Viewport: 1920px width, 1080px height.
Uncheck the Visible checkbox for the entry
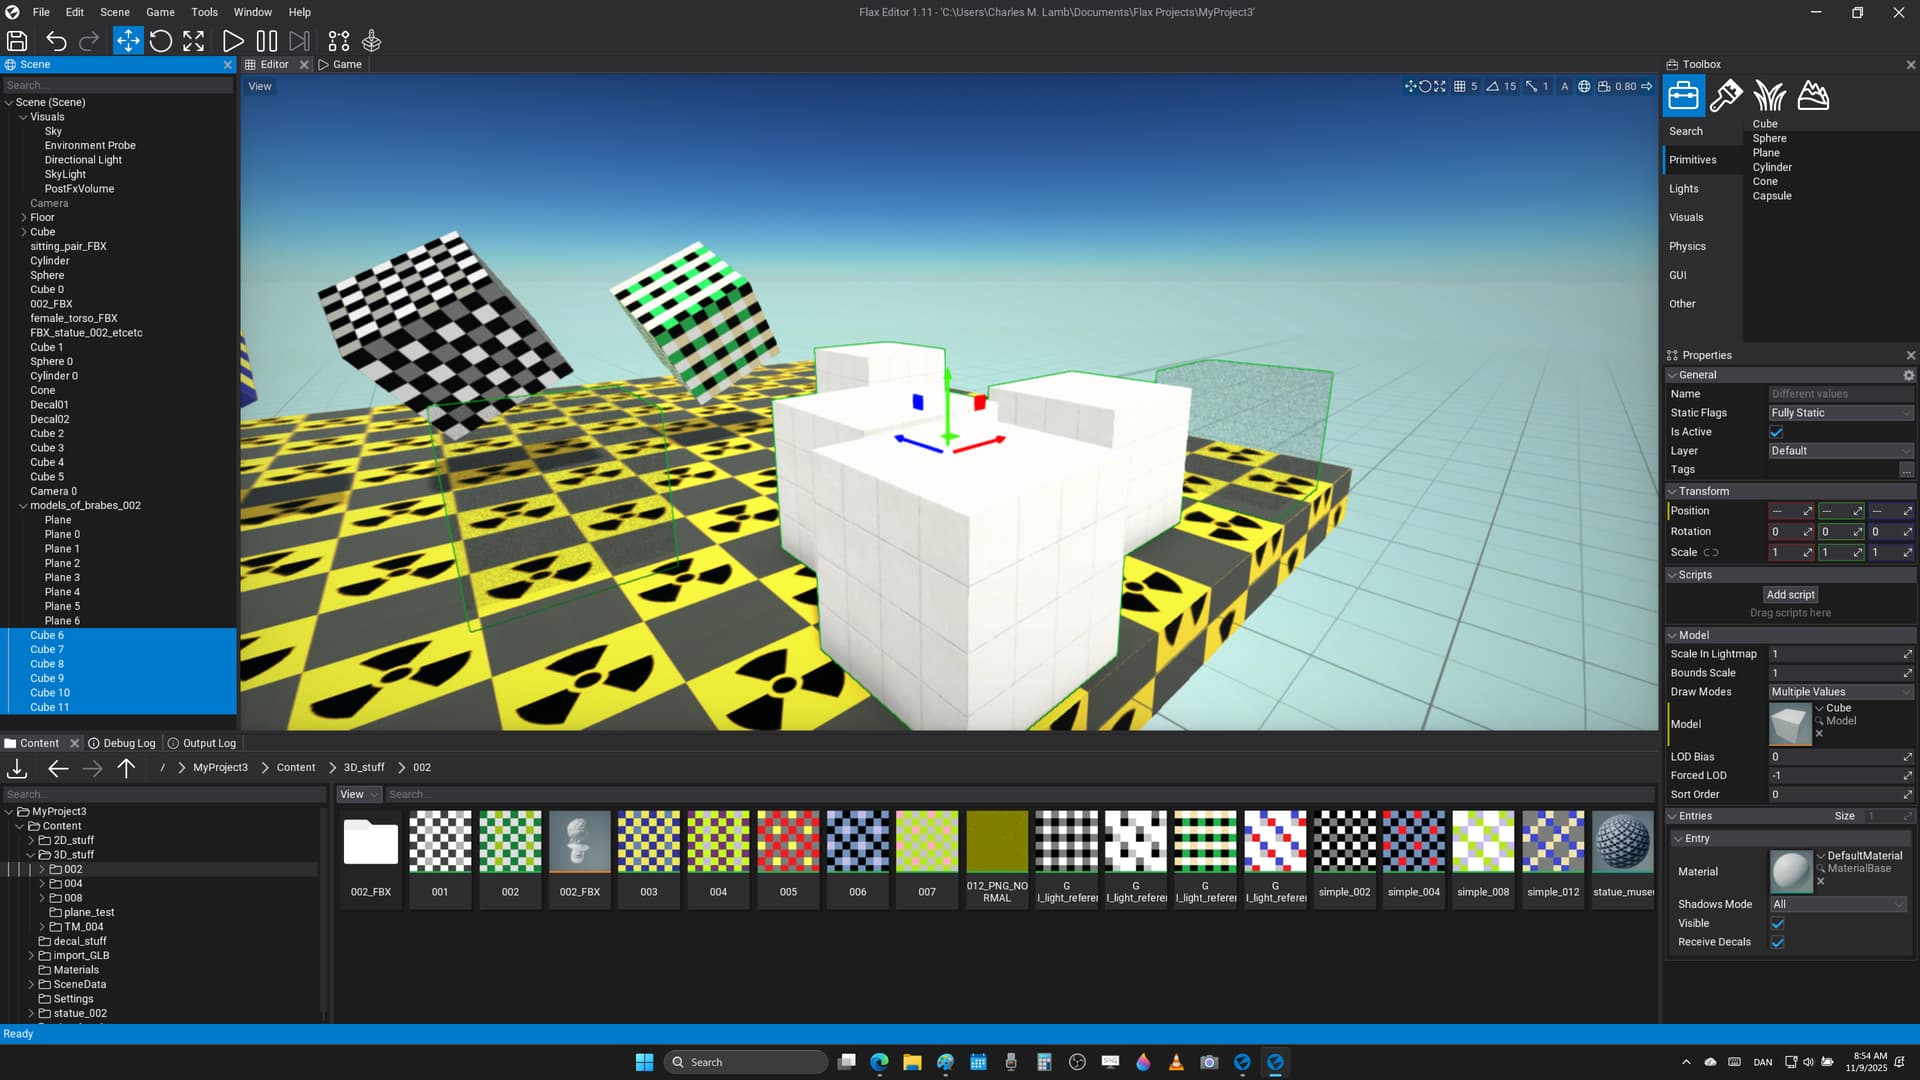(x=1778, y=923)
